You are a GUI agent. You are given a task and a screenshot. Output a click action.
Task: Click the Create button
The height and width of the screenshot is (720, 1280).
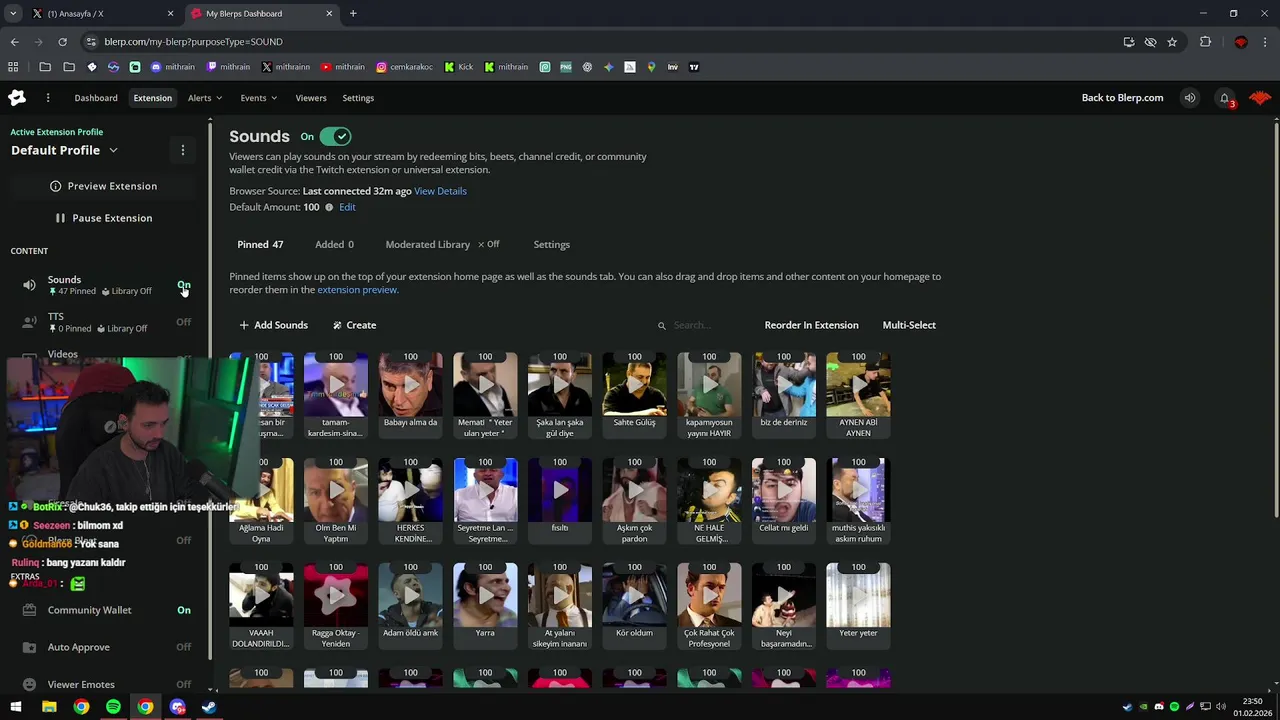coord(354,325)
